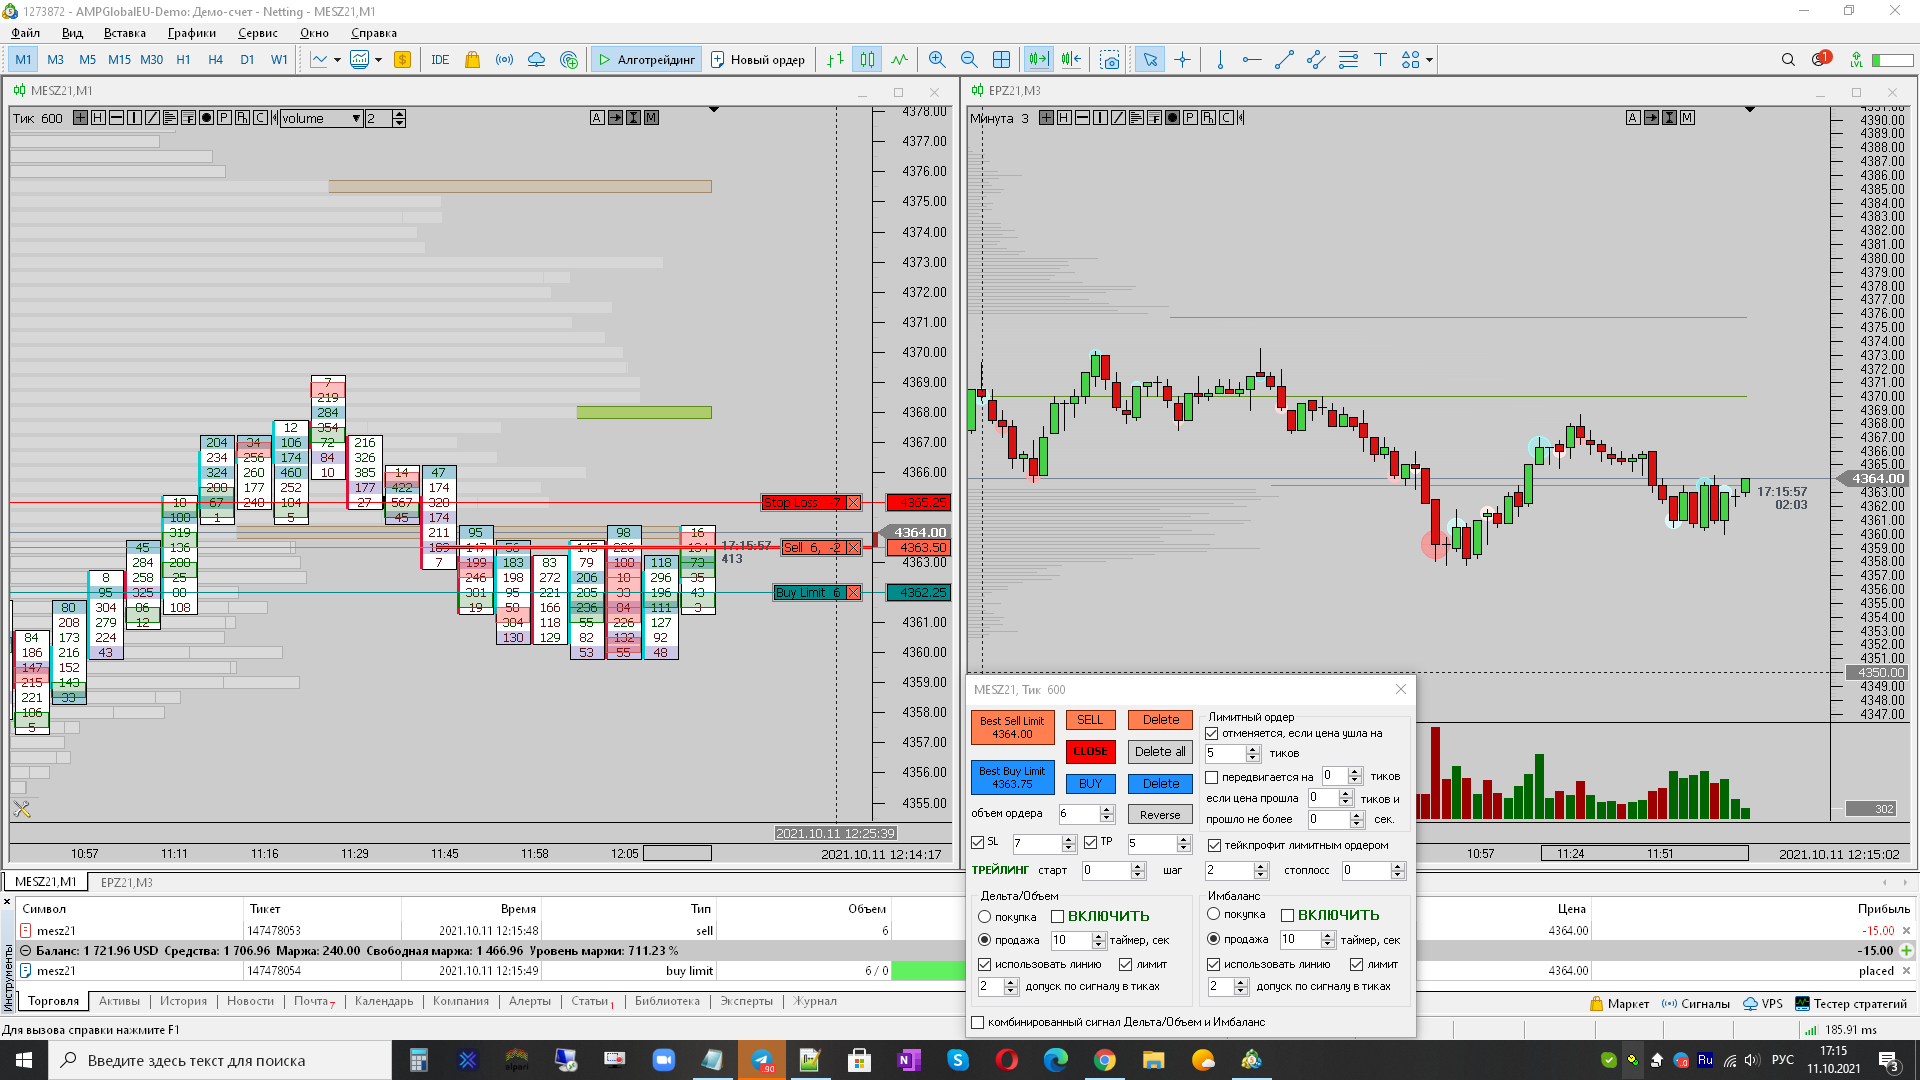This screenshot has height=1080, width=1920.
Task: Switch to the История tab
Action: click(183, 1001)
